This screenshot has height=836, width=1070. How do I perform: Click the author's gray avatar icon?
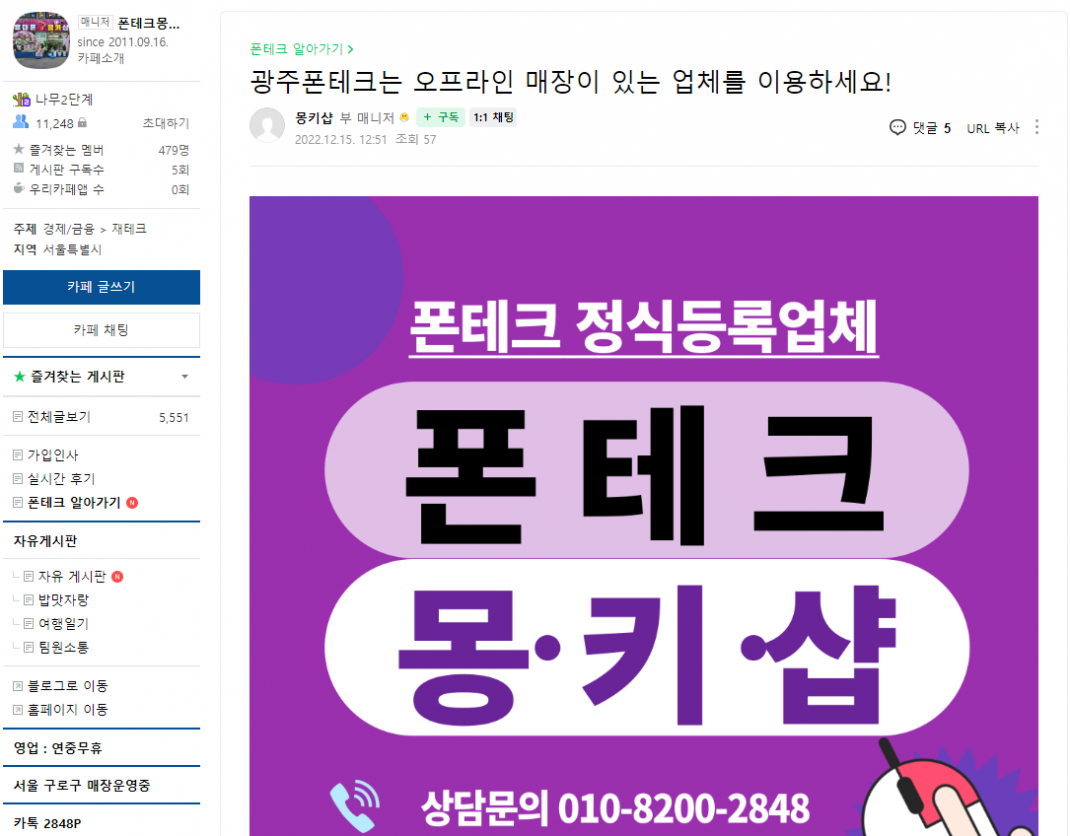tap(267, 126)
